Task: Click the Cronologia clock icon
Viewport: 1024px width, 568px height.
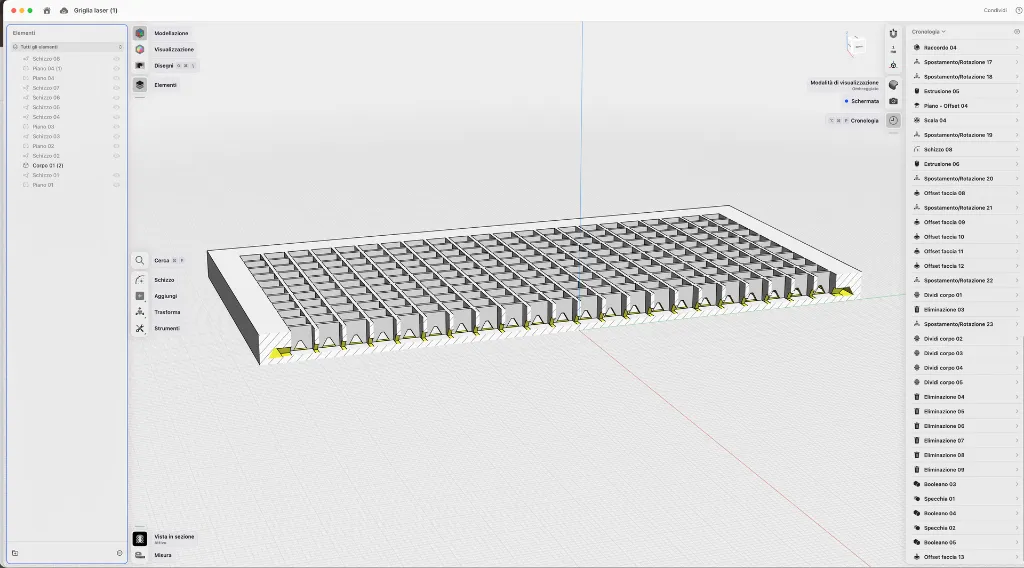Action: (893, 120)
